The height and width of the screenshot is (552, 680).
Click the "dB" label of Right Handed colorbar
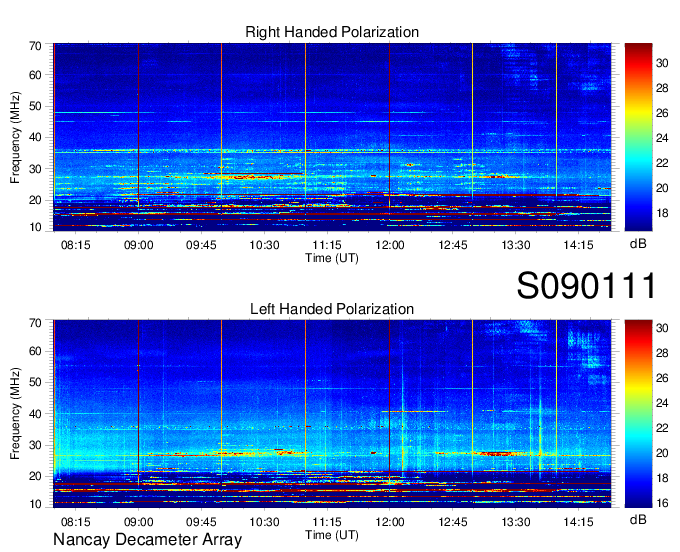pyautogui.click(x=638, y=243)
